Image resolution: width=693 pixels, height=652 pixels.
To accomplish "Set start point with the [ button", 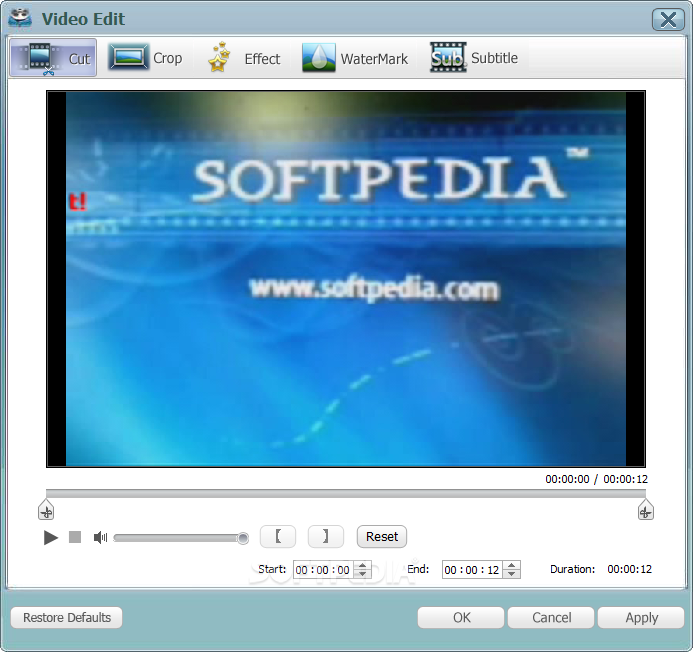I will [x=278, y=537].
